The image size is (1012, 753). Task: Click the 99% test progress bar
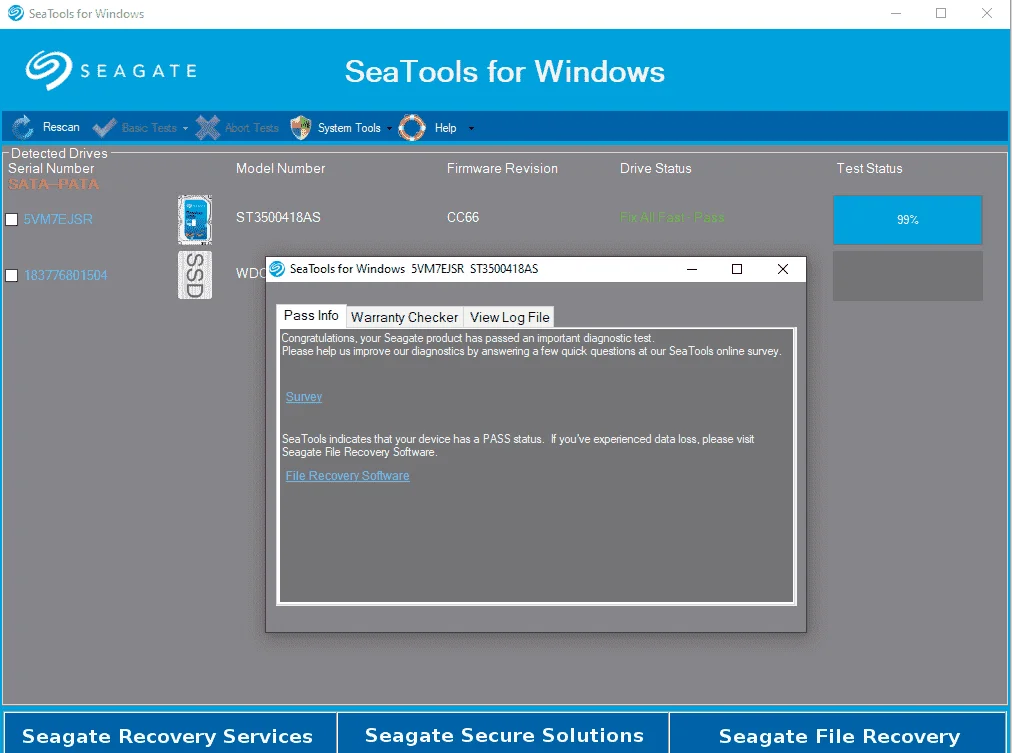pos(907,219)
